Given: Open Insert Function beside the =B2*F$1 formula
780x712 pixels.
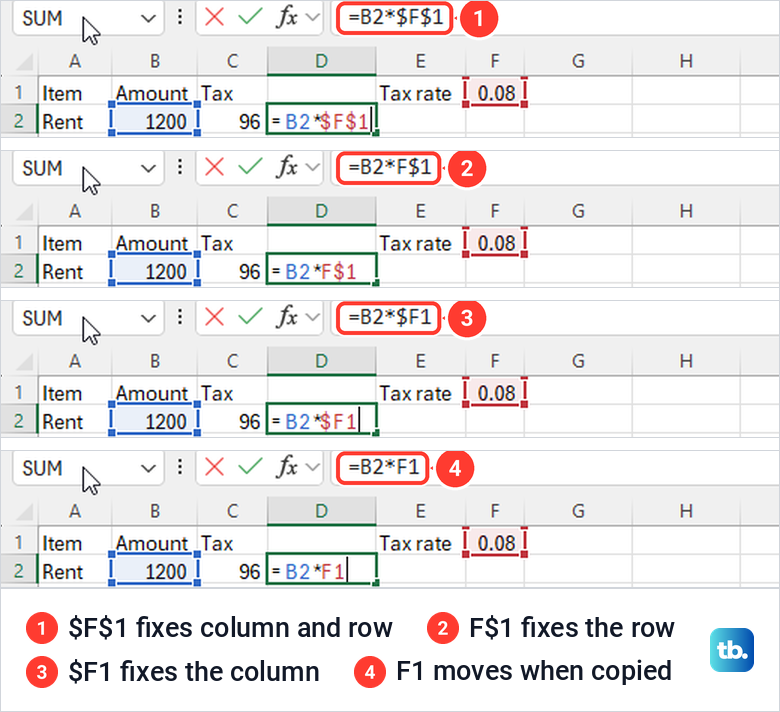Looking at the screenshot, I should (x=287, y=167).
